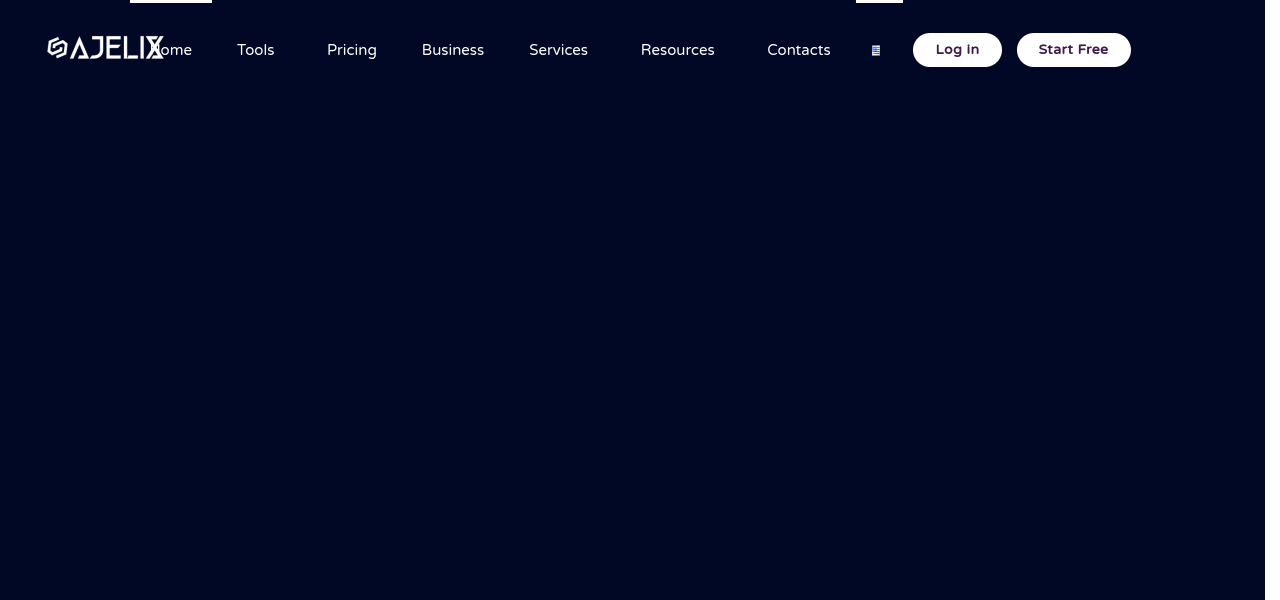Click the Ajelix hexagon logo icon

click(57, 48)
